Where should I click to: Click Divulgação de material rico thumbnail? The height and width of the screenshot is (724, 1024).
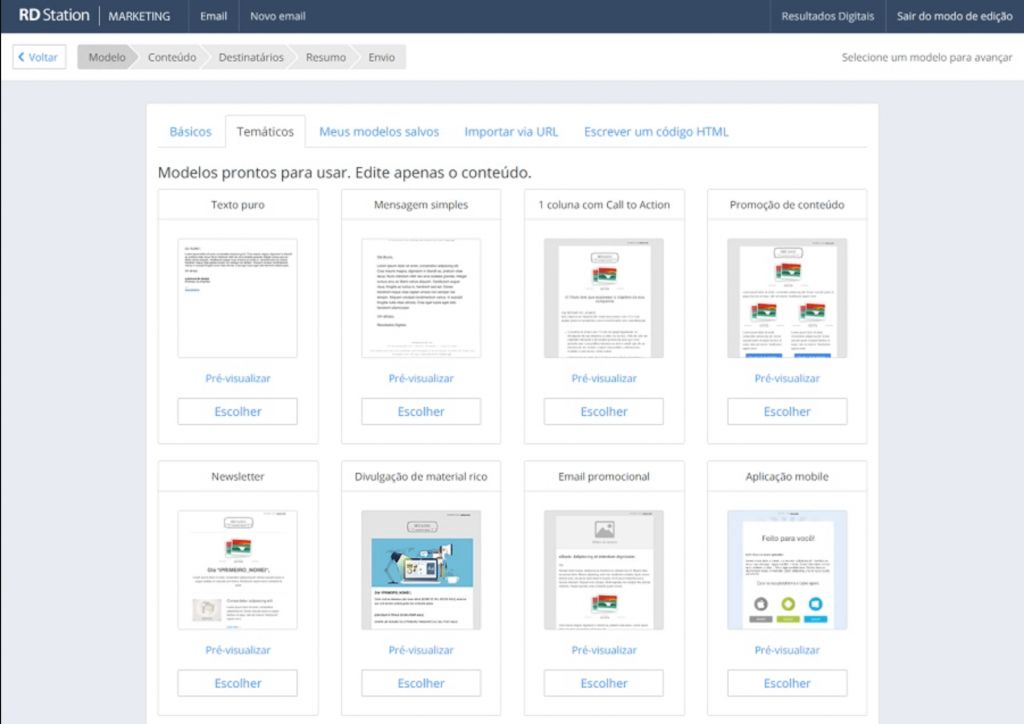(421, 570)
